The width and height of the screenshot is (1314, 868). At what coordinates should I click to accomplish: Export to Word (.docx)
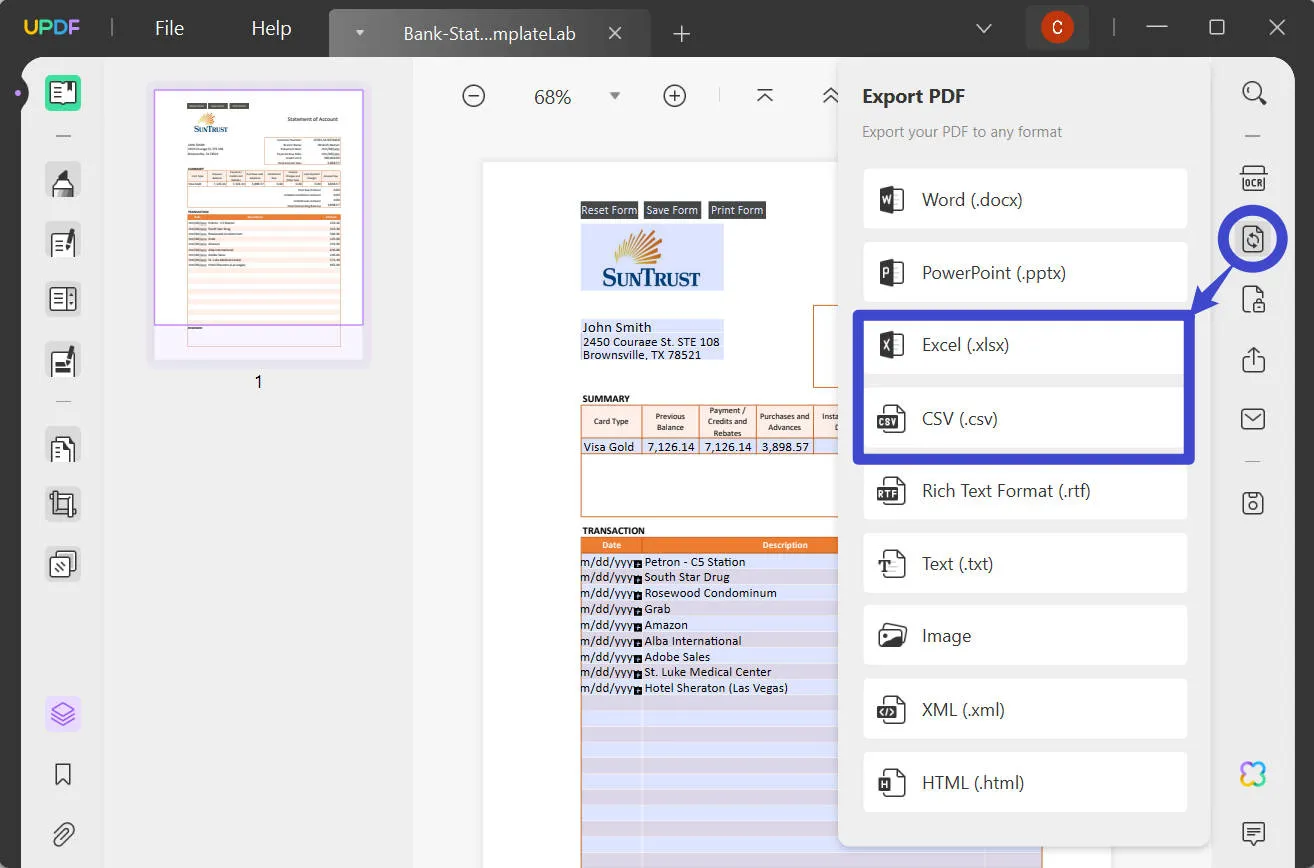click(x=1025, y=199)
